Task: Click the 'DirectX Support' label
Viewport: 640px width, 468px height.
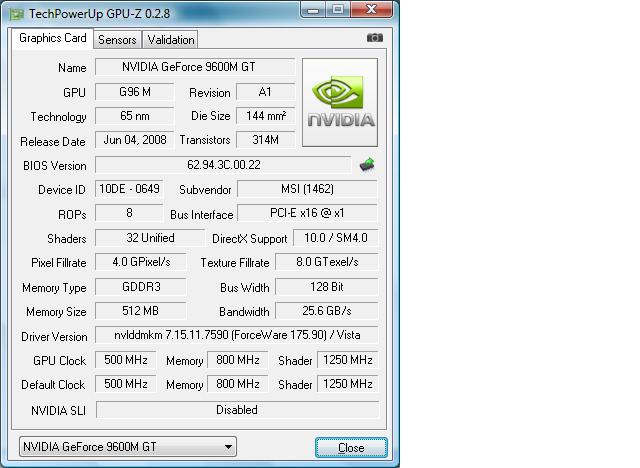Action: coord(249,239)
